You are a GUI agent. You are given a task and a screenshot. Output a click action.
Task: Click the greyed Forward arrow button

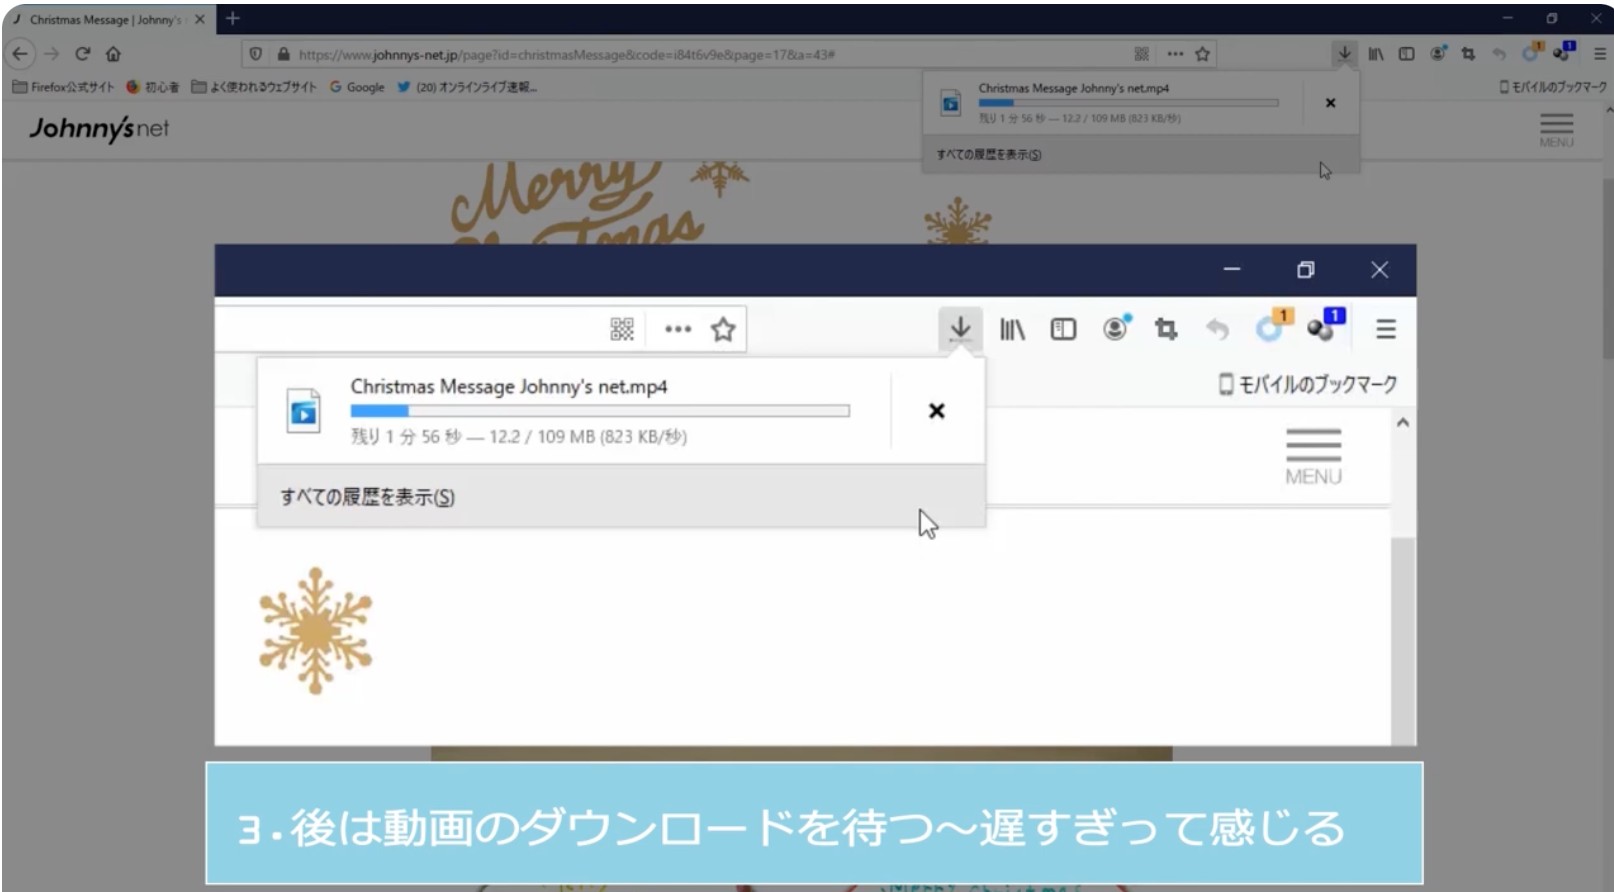52,54
